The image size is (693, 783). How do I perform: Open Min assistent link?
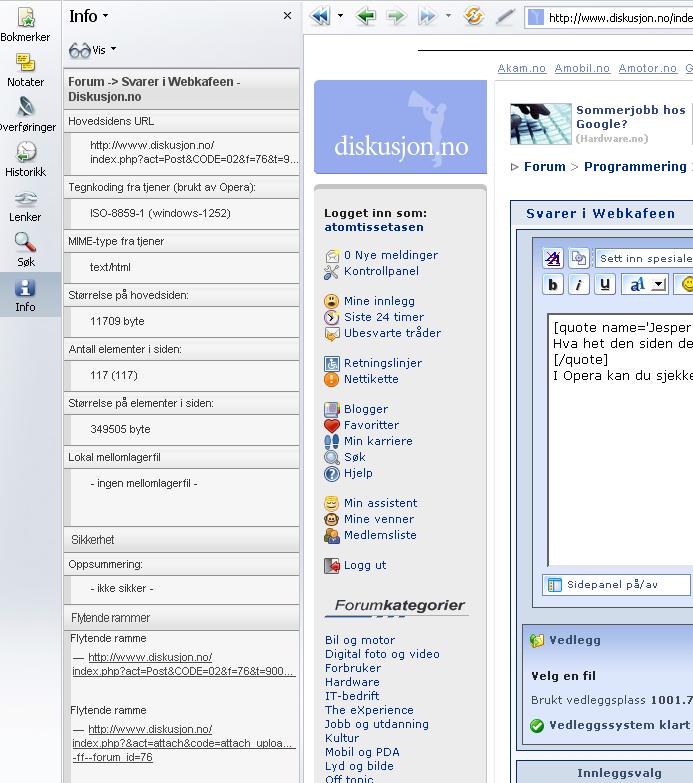pos(380,503)
